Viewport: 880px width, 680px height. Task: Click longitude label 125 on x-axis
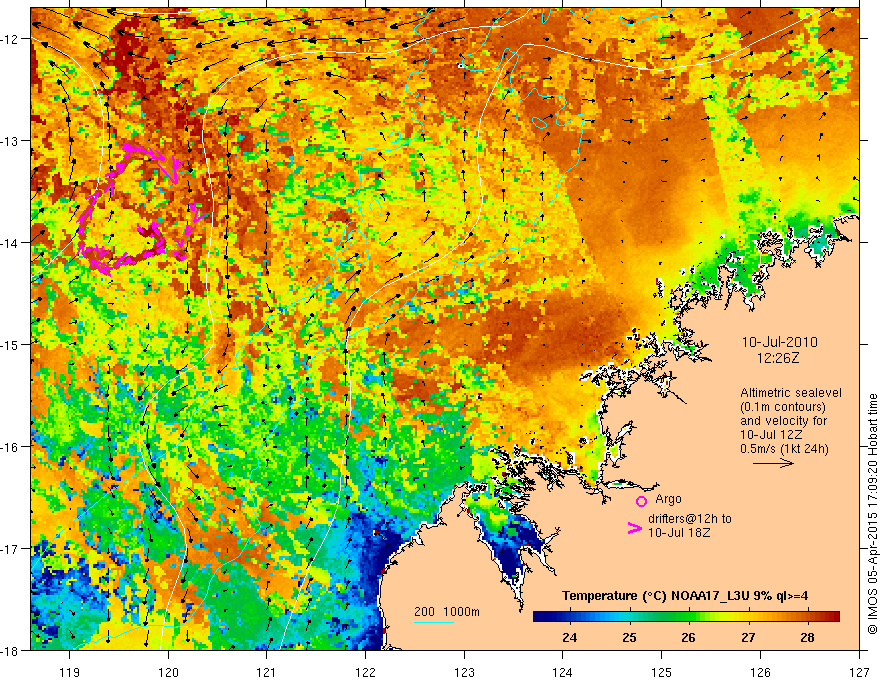tap(662, 672)
